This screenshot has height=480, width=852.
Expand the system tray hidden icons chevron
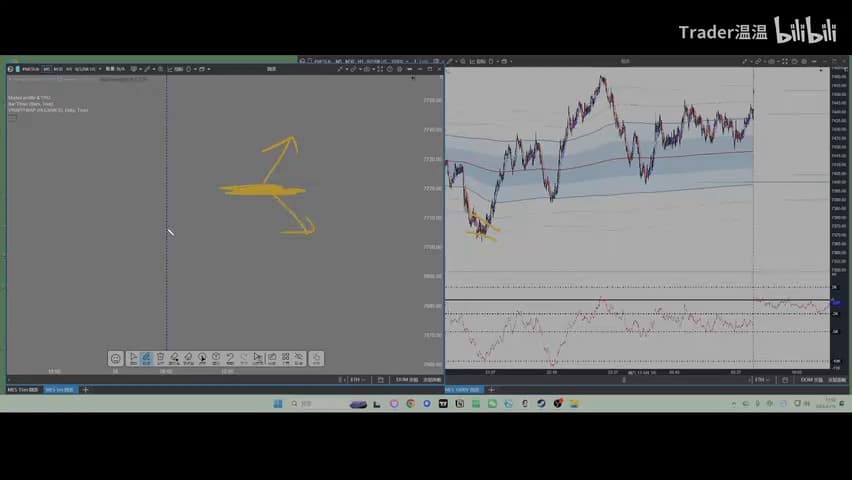(x=734, y=403)
